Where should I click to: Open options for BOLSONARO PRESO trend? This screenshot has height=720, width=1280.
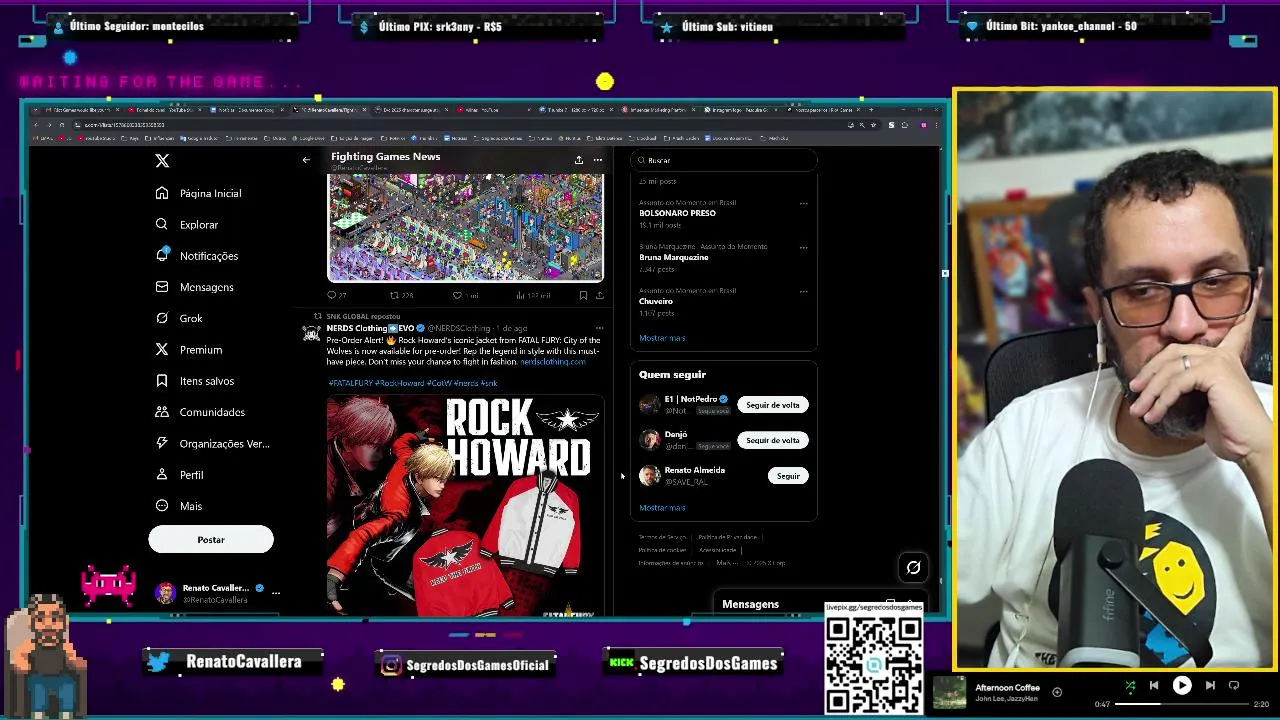[803, 204]
